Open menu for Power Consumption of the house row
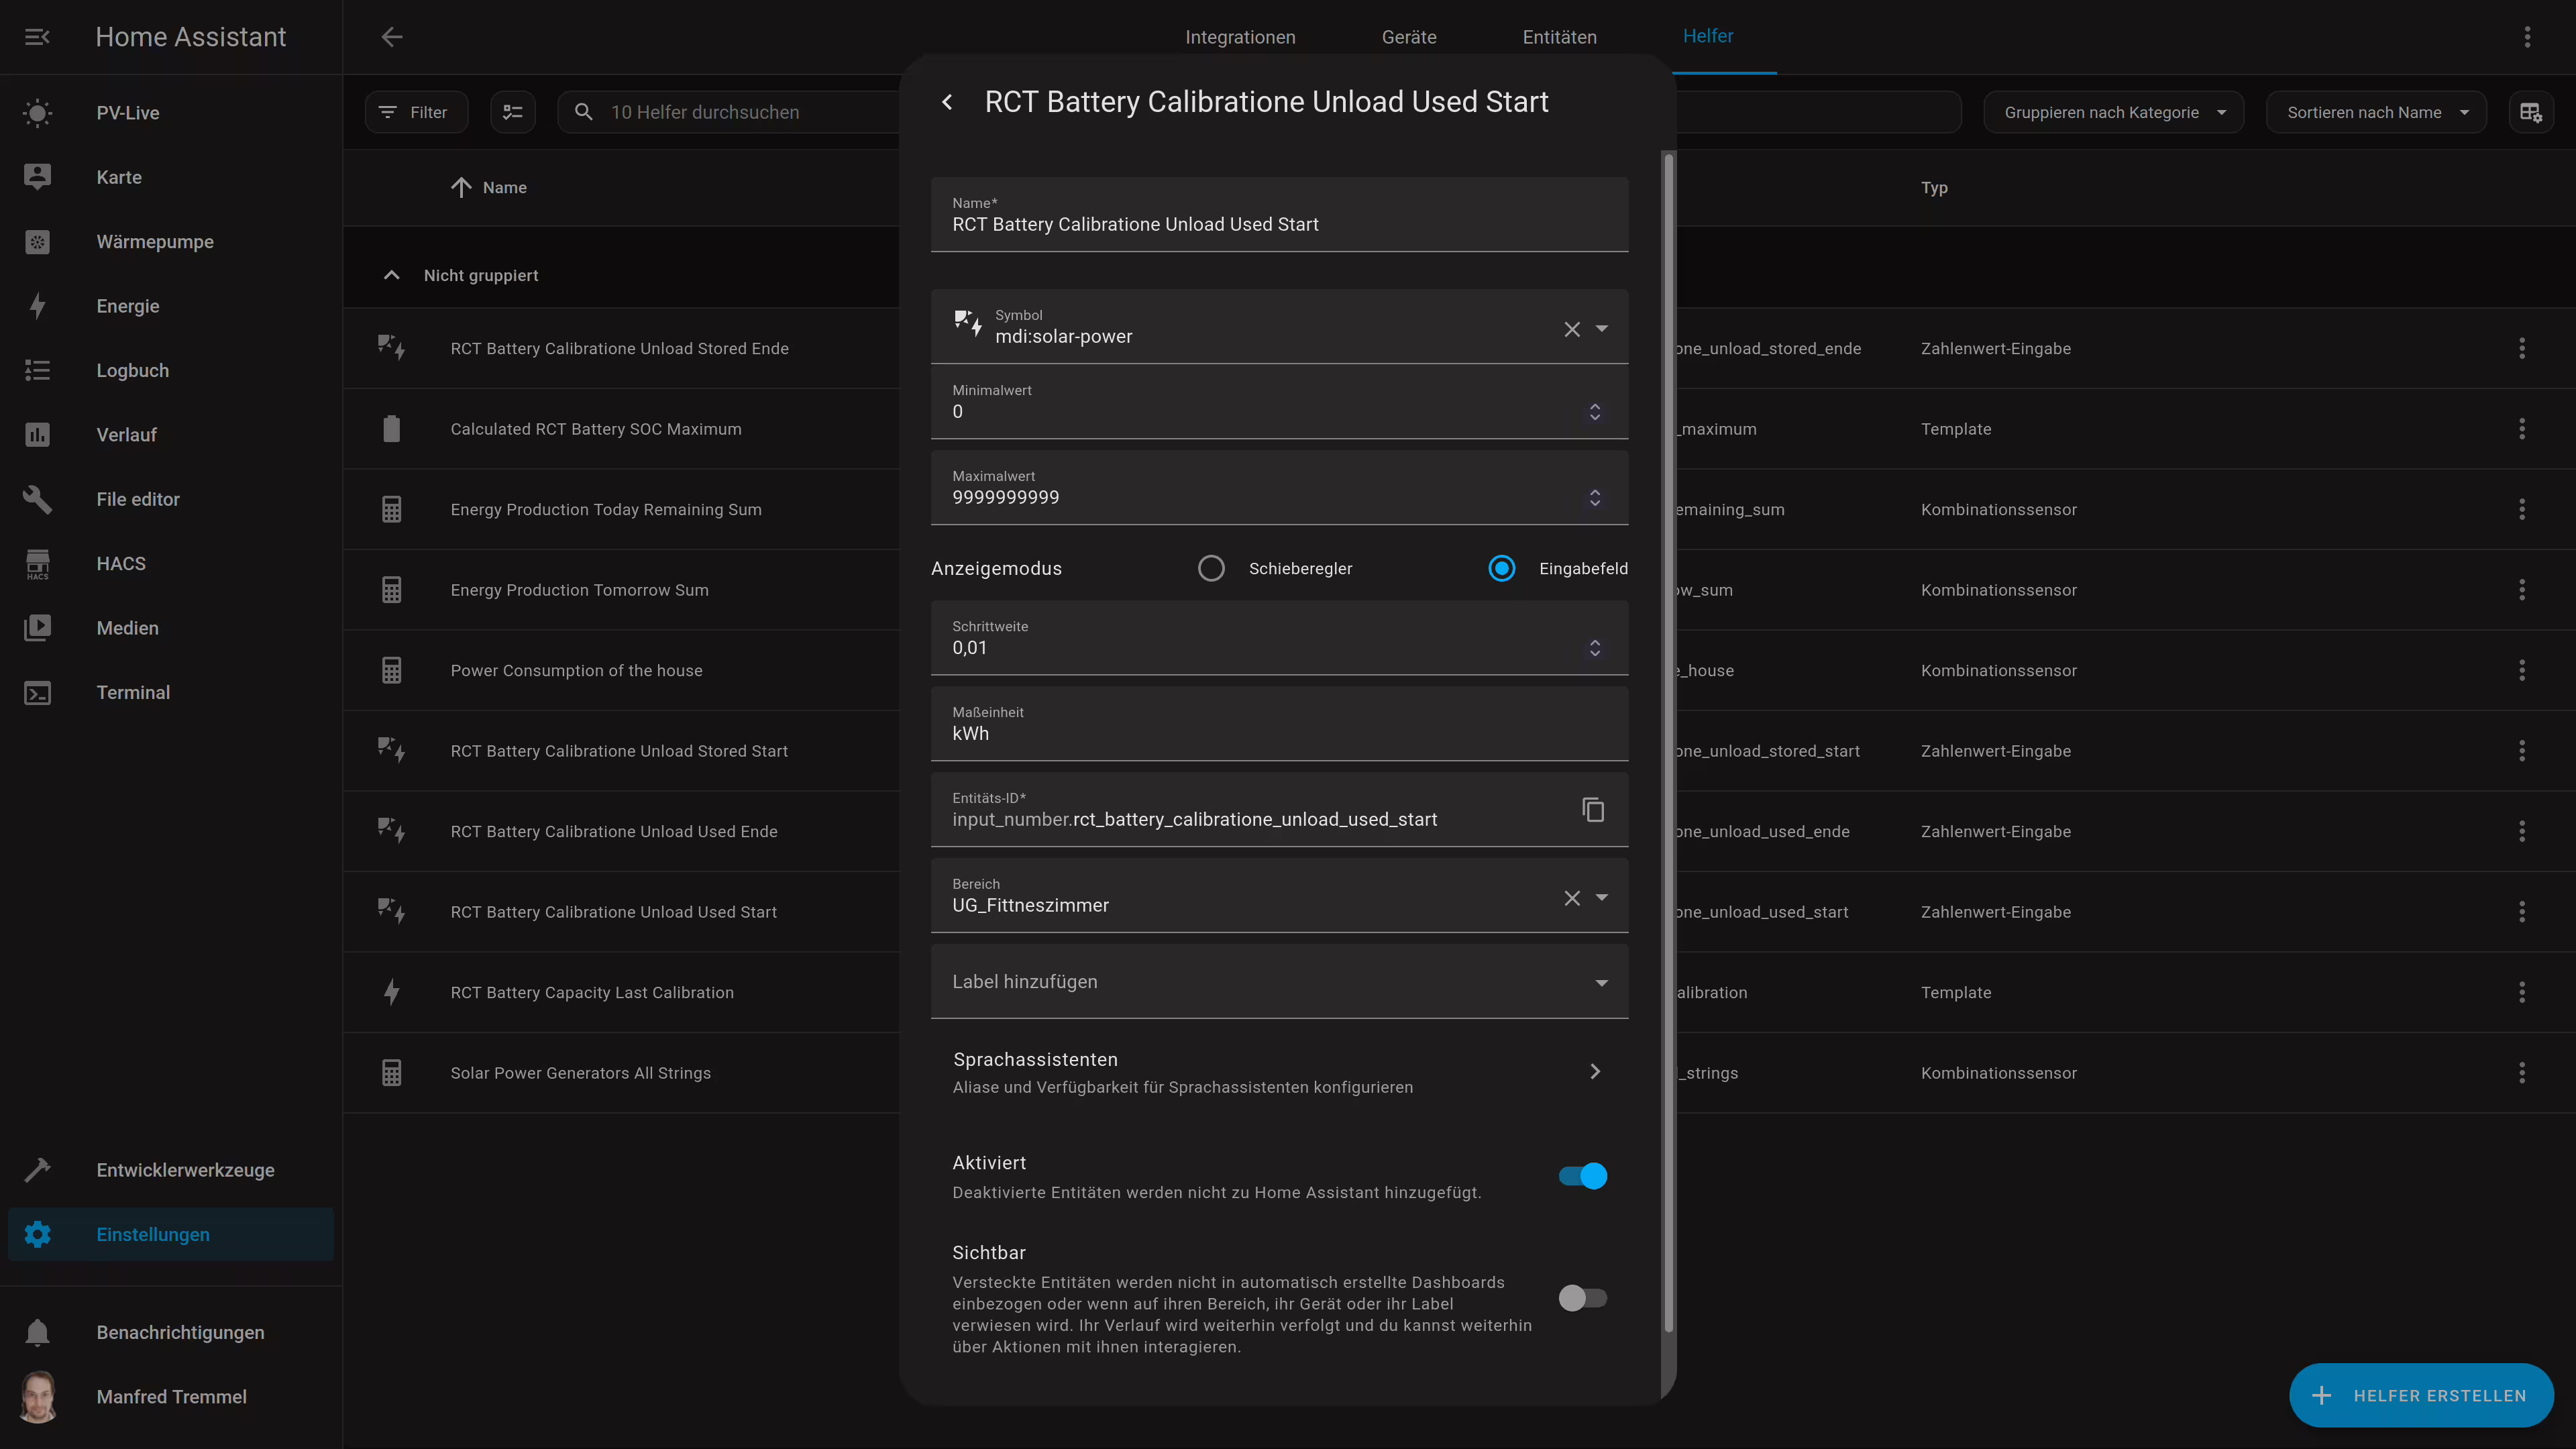 [x=2522, y=670]
